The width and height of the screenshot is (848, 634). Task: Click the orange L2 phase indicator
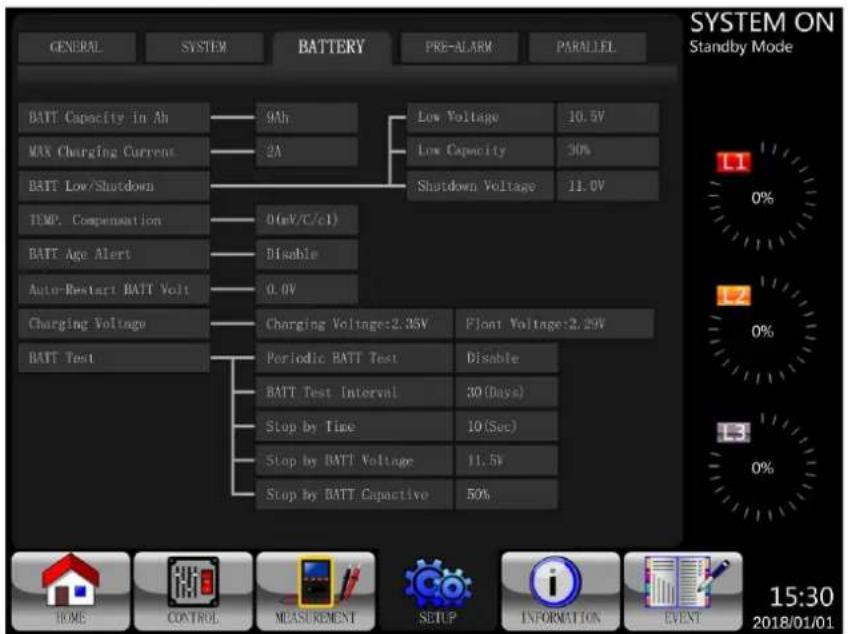coord(733,296)
